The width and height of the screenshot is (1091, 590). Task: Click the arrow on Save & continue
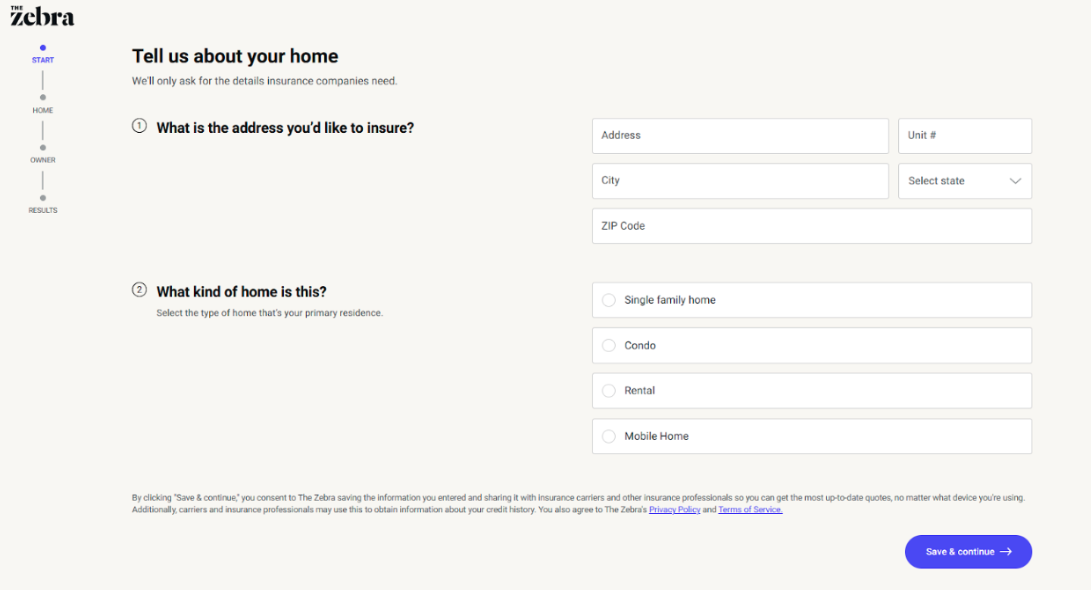click(1006, 552)
